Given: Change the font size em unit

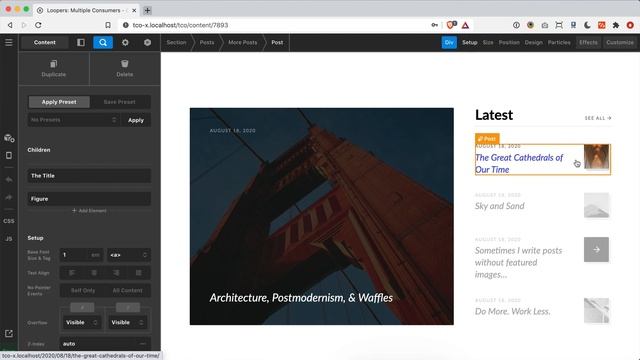Looking at the screenshot, I should [x=95, y=255].
